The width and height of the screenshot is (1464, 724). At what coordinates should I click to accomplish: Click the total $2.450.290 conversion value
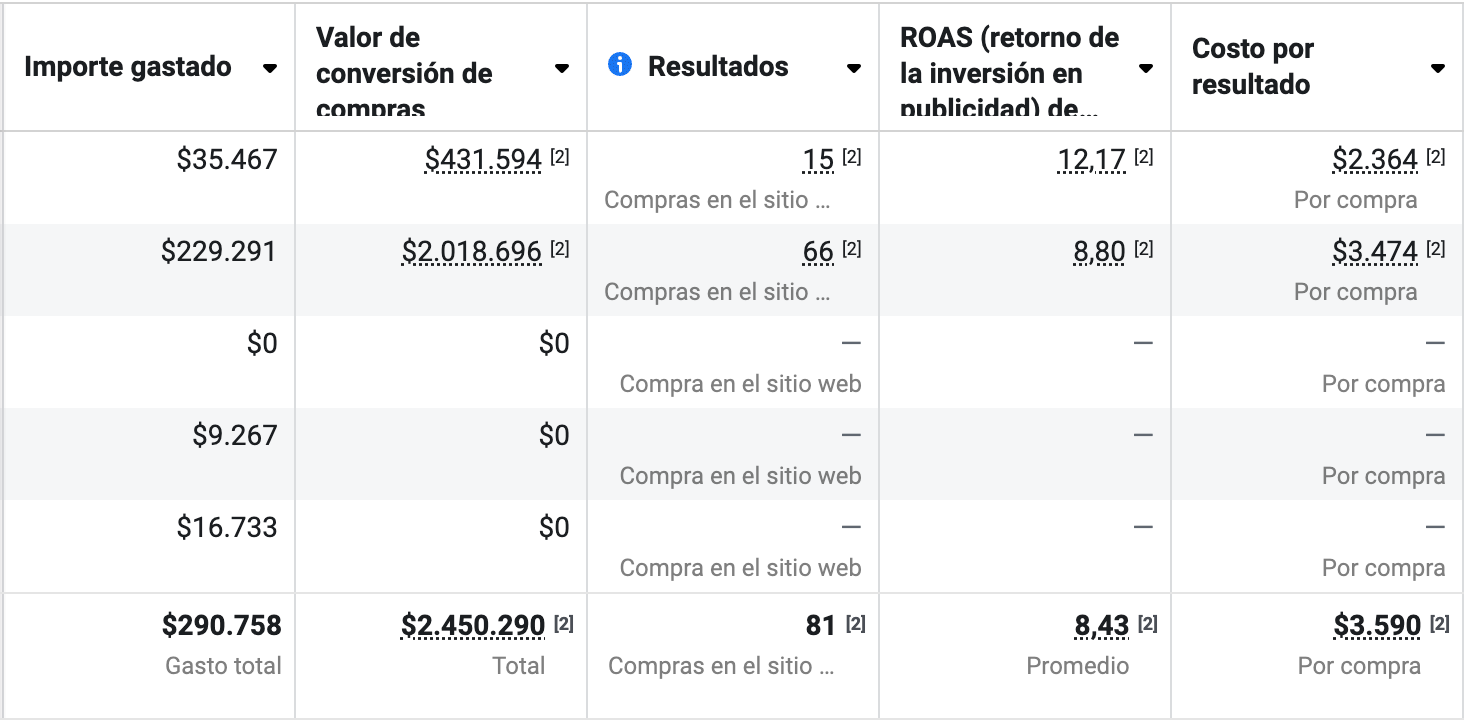click(x=473, y=626)
